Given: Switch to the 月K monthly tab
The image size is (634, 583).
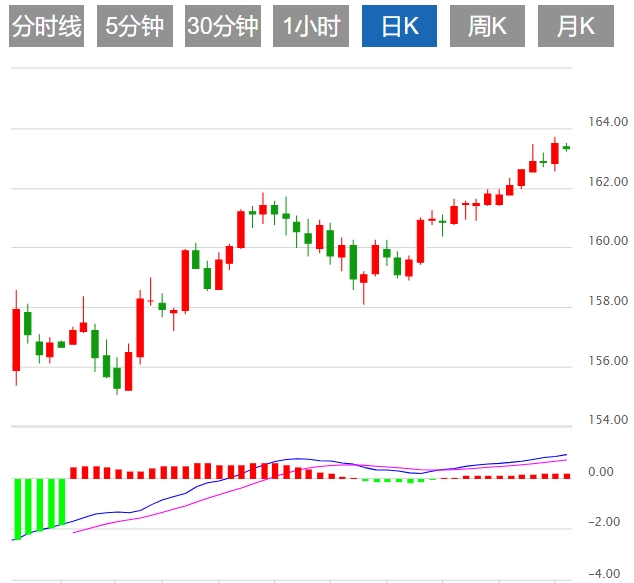Looking at the screenshot, I should pyautogui.click(x=576, y=26).
